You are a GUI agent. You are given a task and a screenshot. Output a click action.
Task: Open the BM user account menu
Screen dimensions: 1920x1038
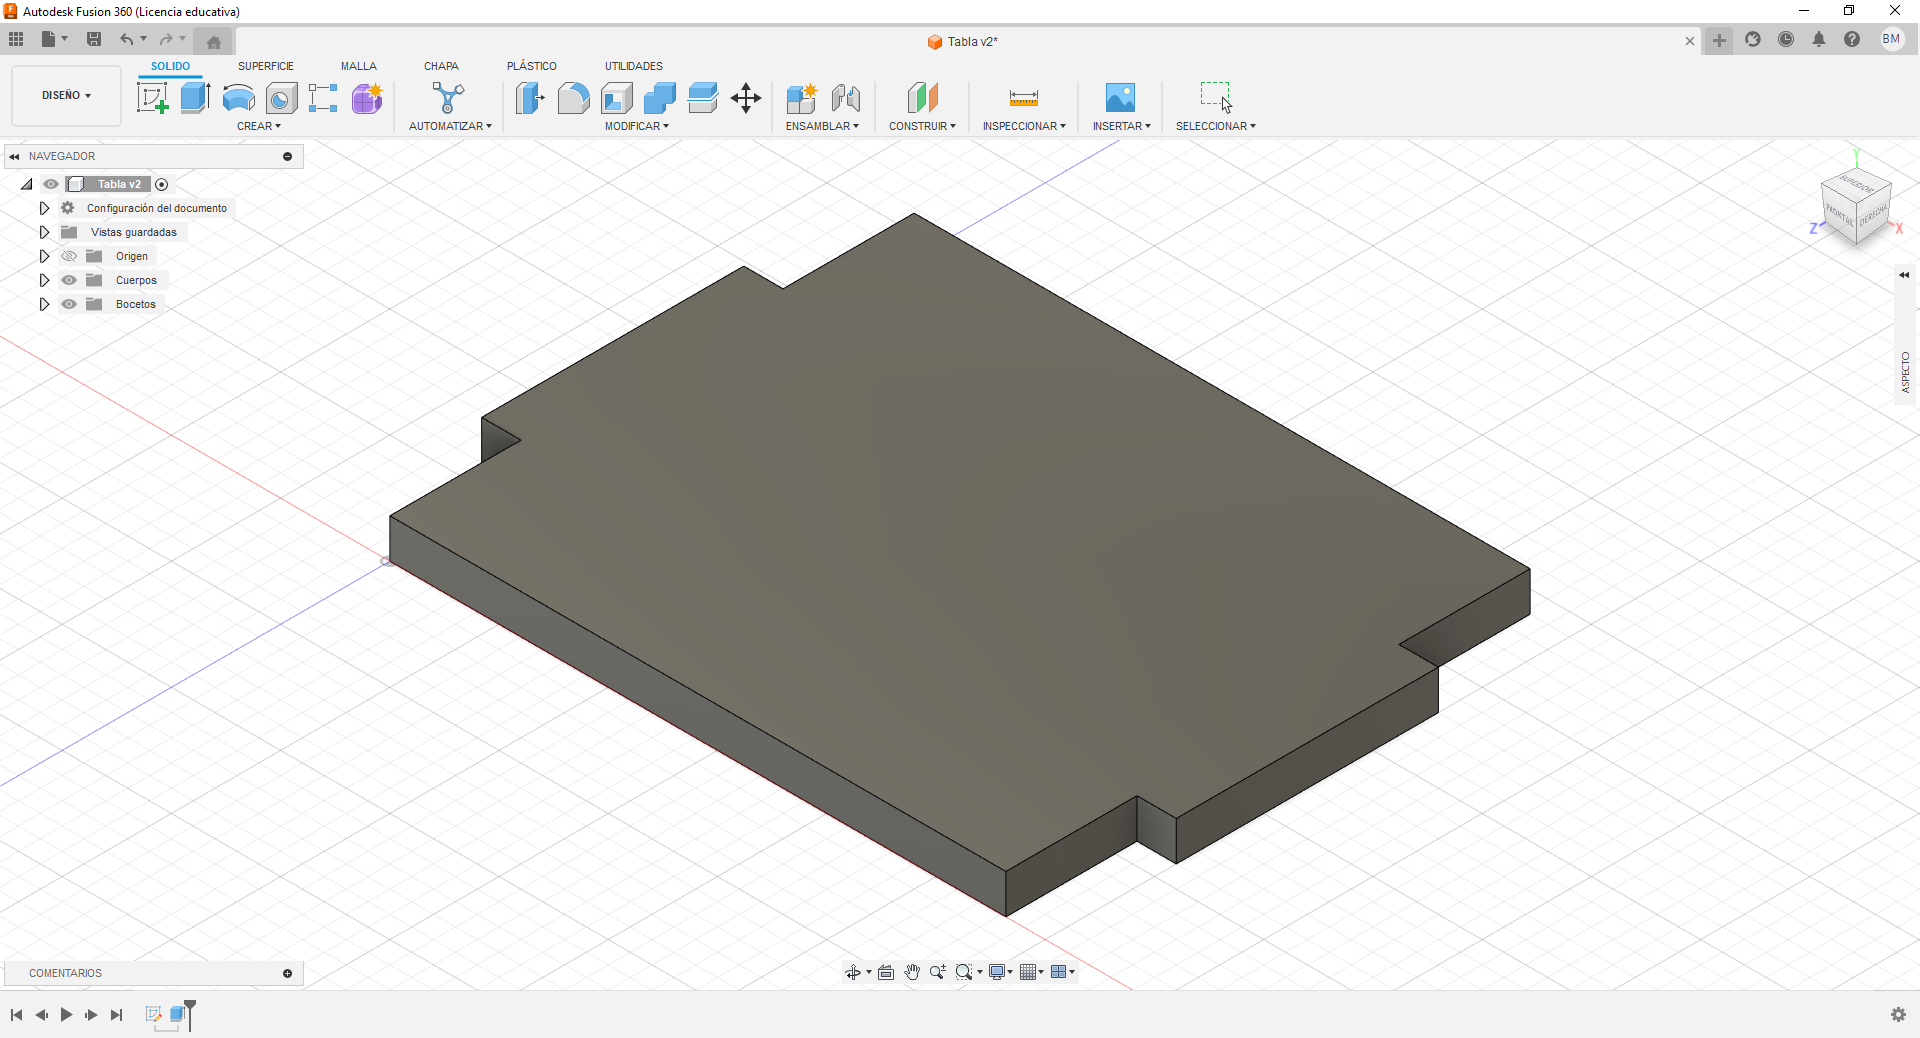tap(1891, 40)
